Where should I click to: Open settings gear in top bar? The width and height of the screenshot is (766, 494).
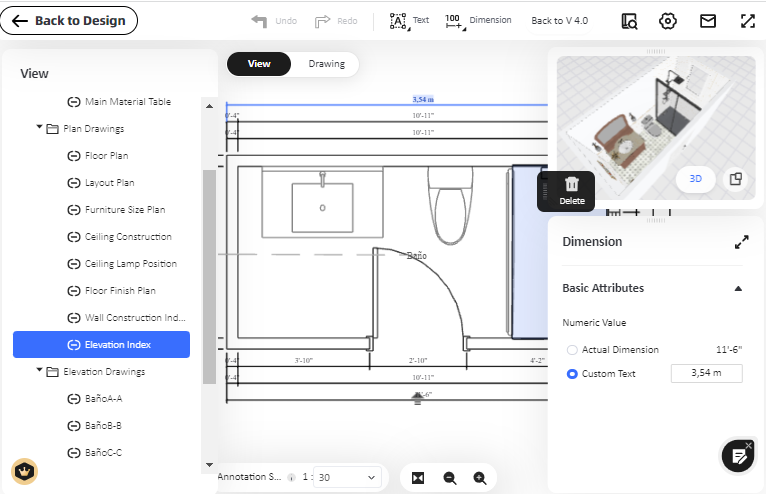667,21
